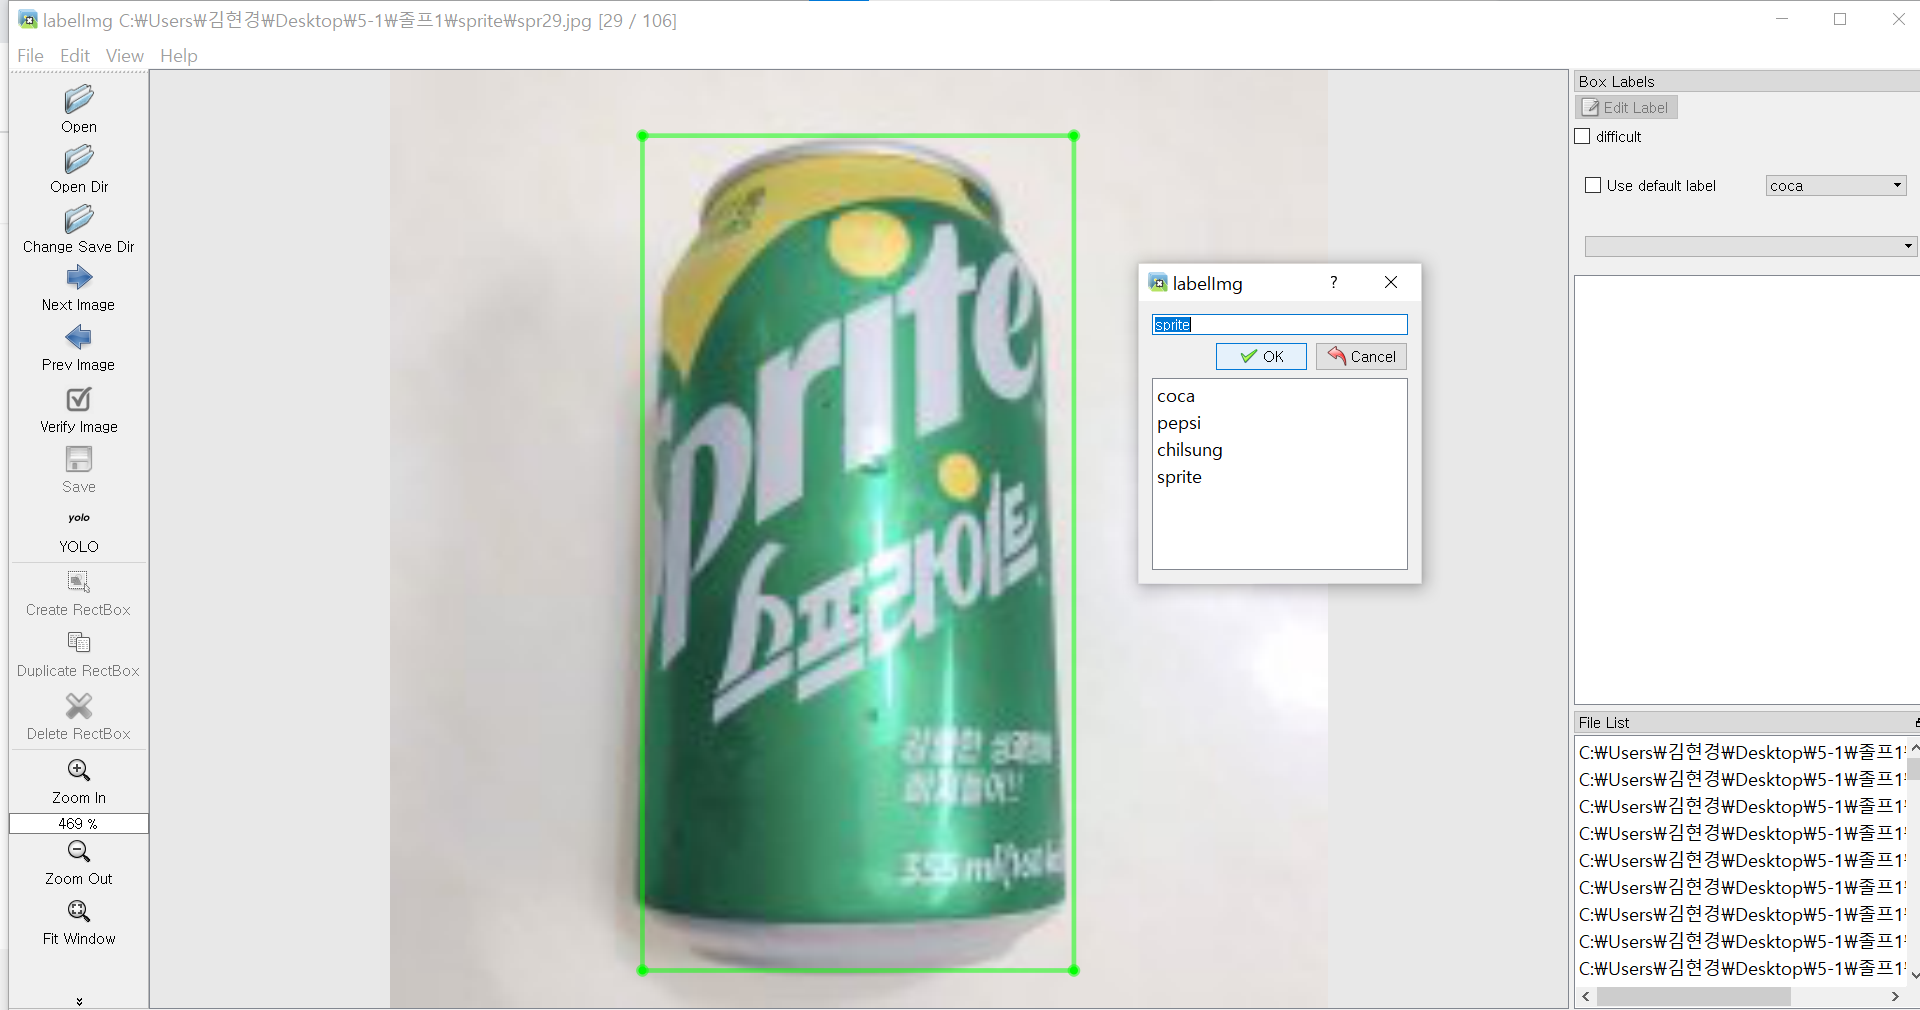Click the label text input with sprite

[x=1279, y=324]
